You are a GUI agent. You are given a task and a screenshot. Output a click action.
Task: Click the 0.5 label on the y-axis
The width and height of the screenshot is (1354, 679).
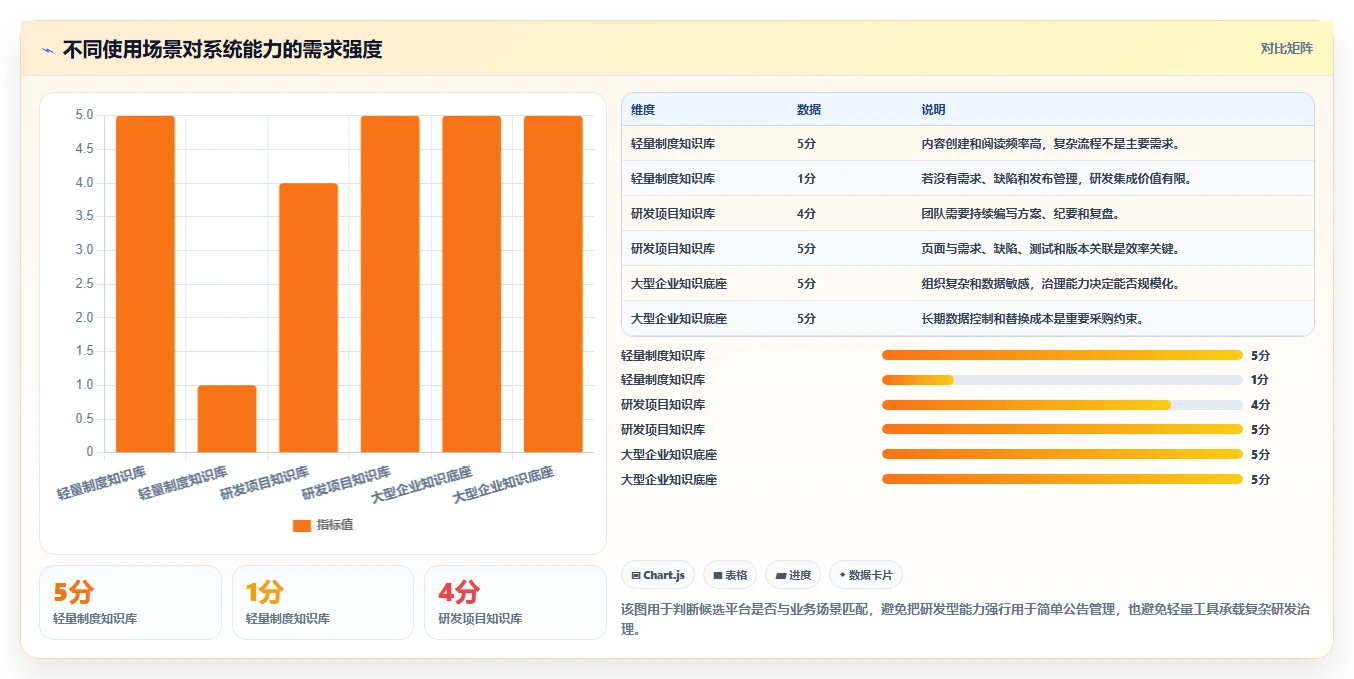coord(84,419)
